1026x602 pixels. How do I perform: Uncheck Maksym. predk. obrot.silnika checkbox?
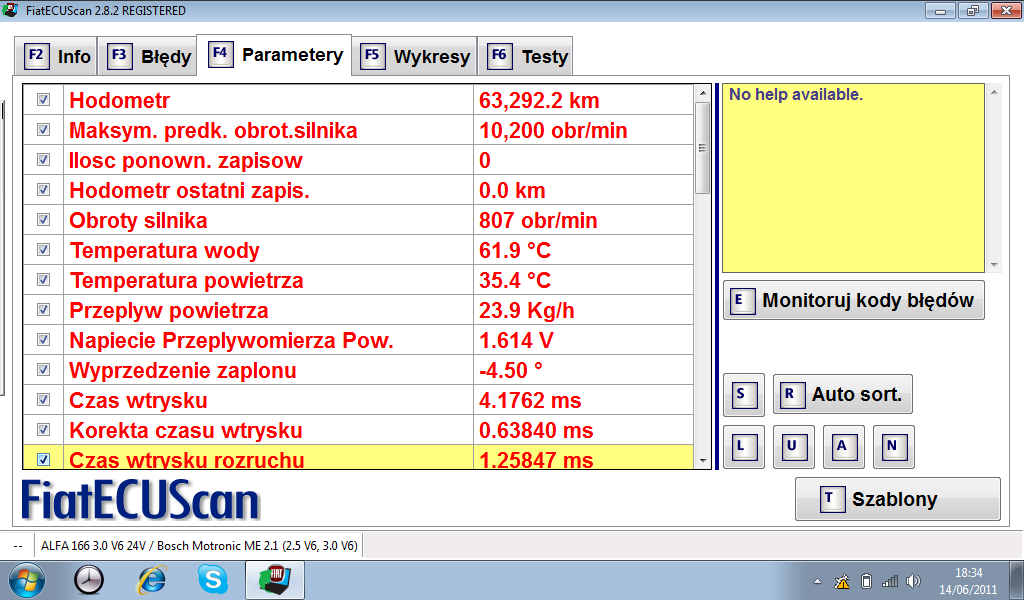[x=43, y=130]
